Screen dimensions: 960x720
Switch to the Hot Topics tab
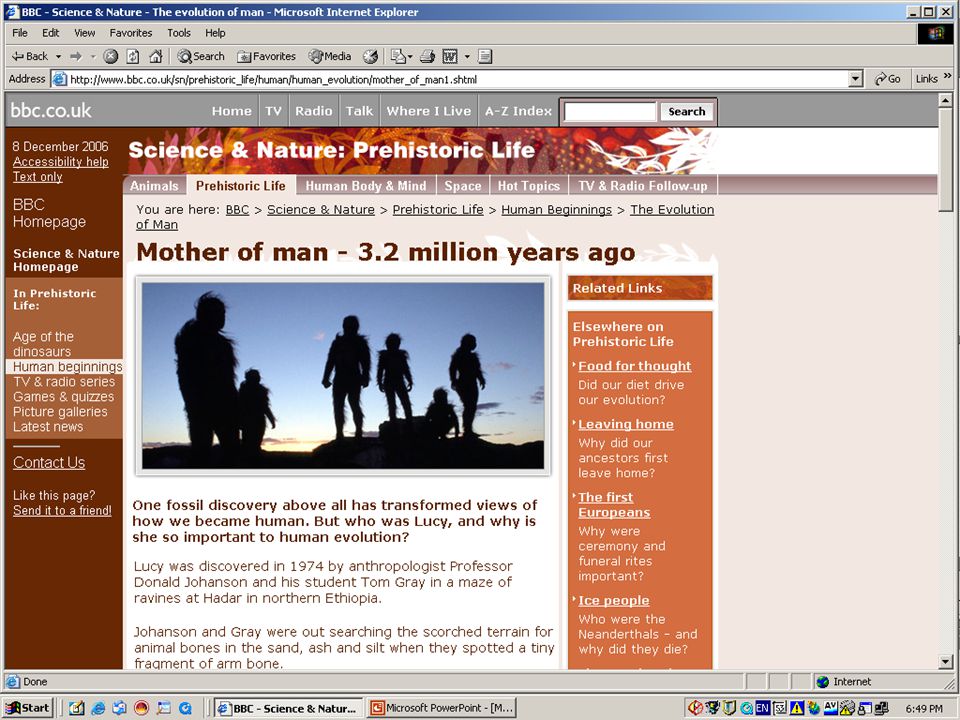click(x=529, y=186)
